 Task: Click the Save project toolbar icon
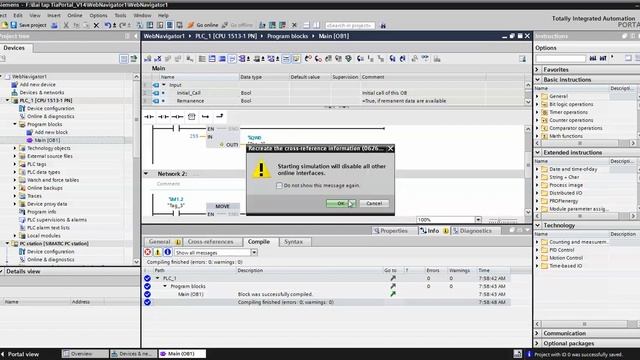coord(13,25)
